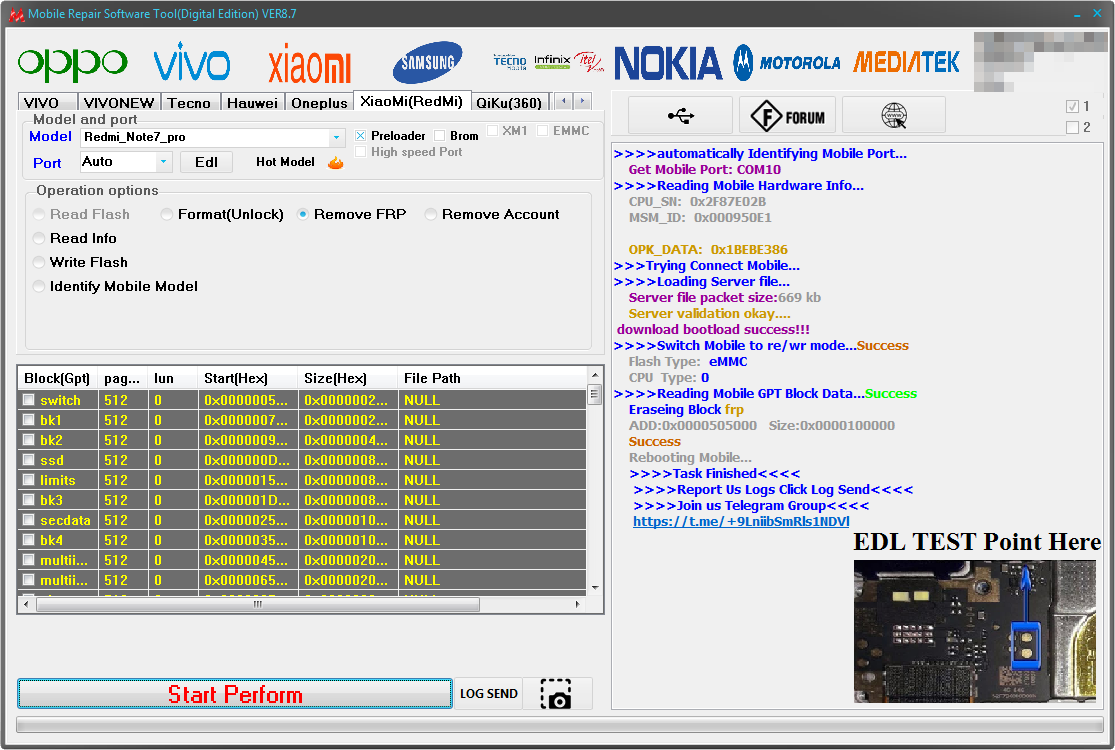1115x750 pixels.
Task: Tick the checkbox labeled 2
Action: click(x=1072, y=127)
